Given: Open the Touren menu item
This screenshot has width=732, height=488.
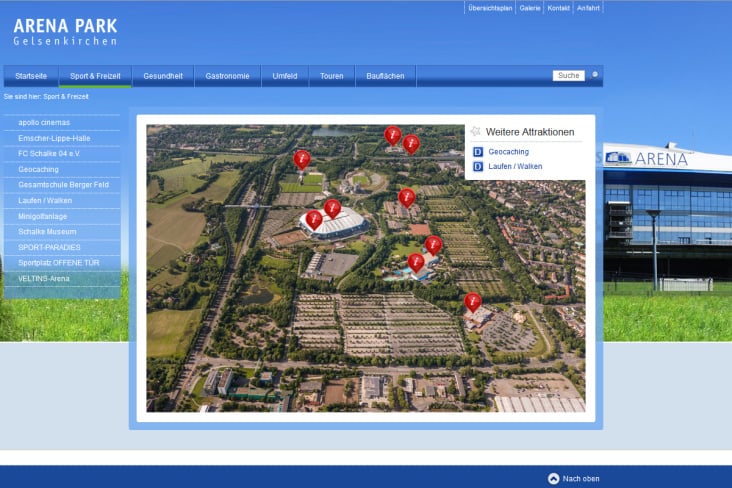Looking at the screenshot, I should [x=331, y=76].
